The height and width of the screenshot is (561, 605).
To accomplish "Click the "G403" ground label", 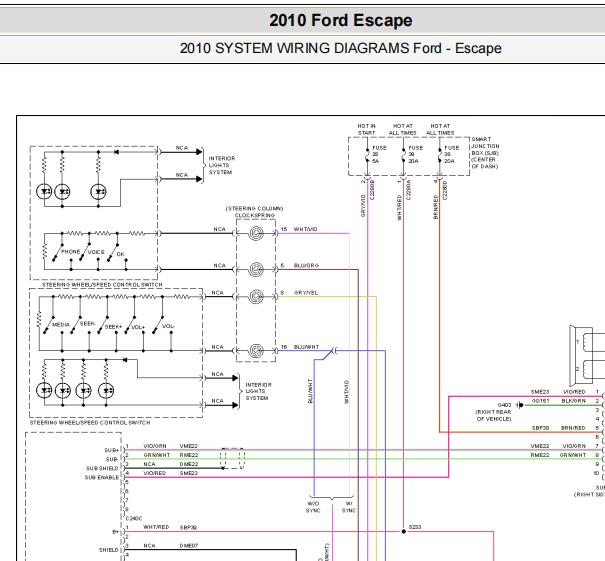I will tap(504, 405).
